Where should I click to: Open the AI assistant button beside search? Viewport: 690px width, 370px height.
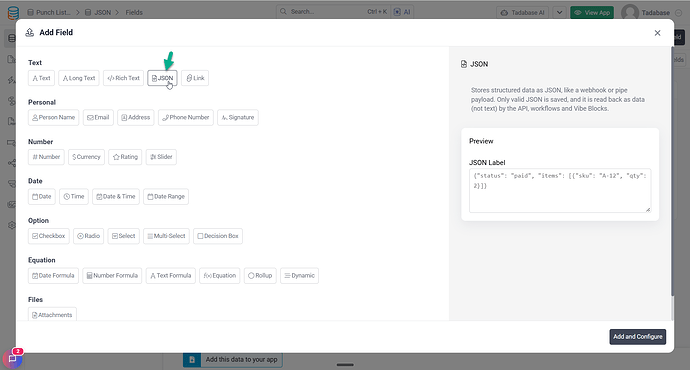[402, 12]
